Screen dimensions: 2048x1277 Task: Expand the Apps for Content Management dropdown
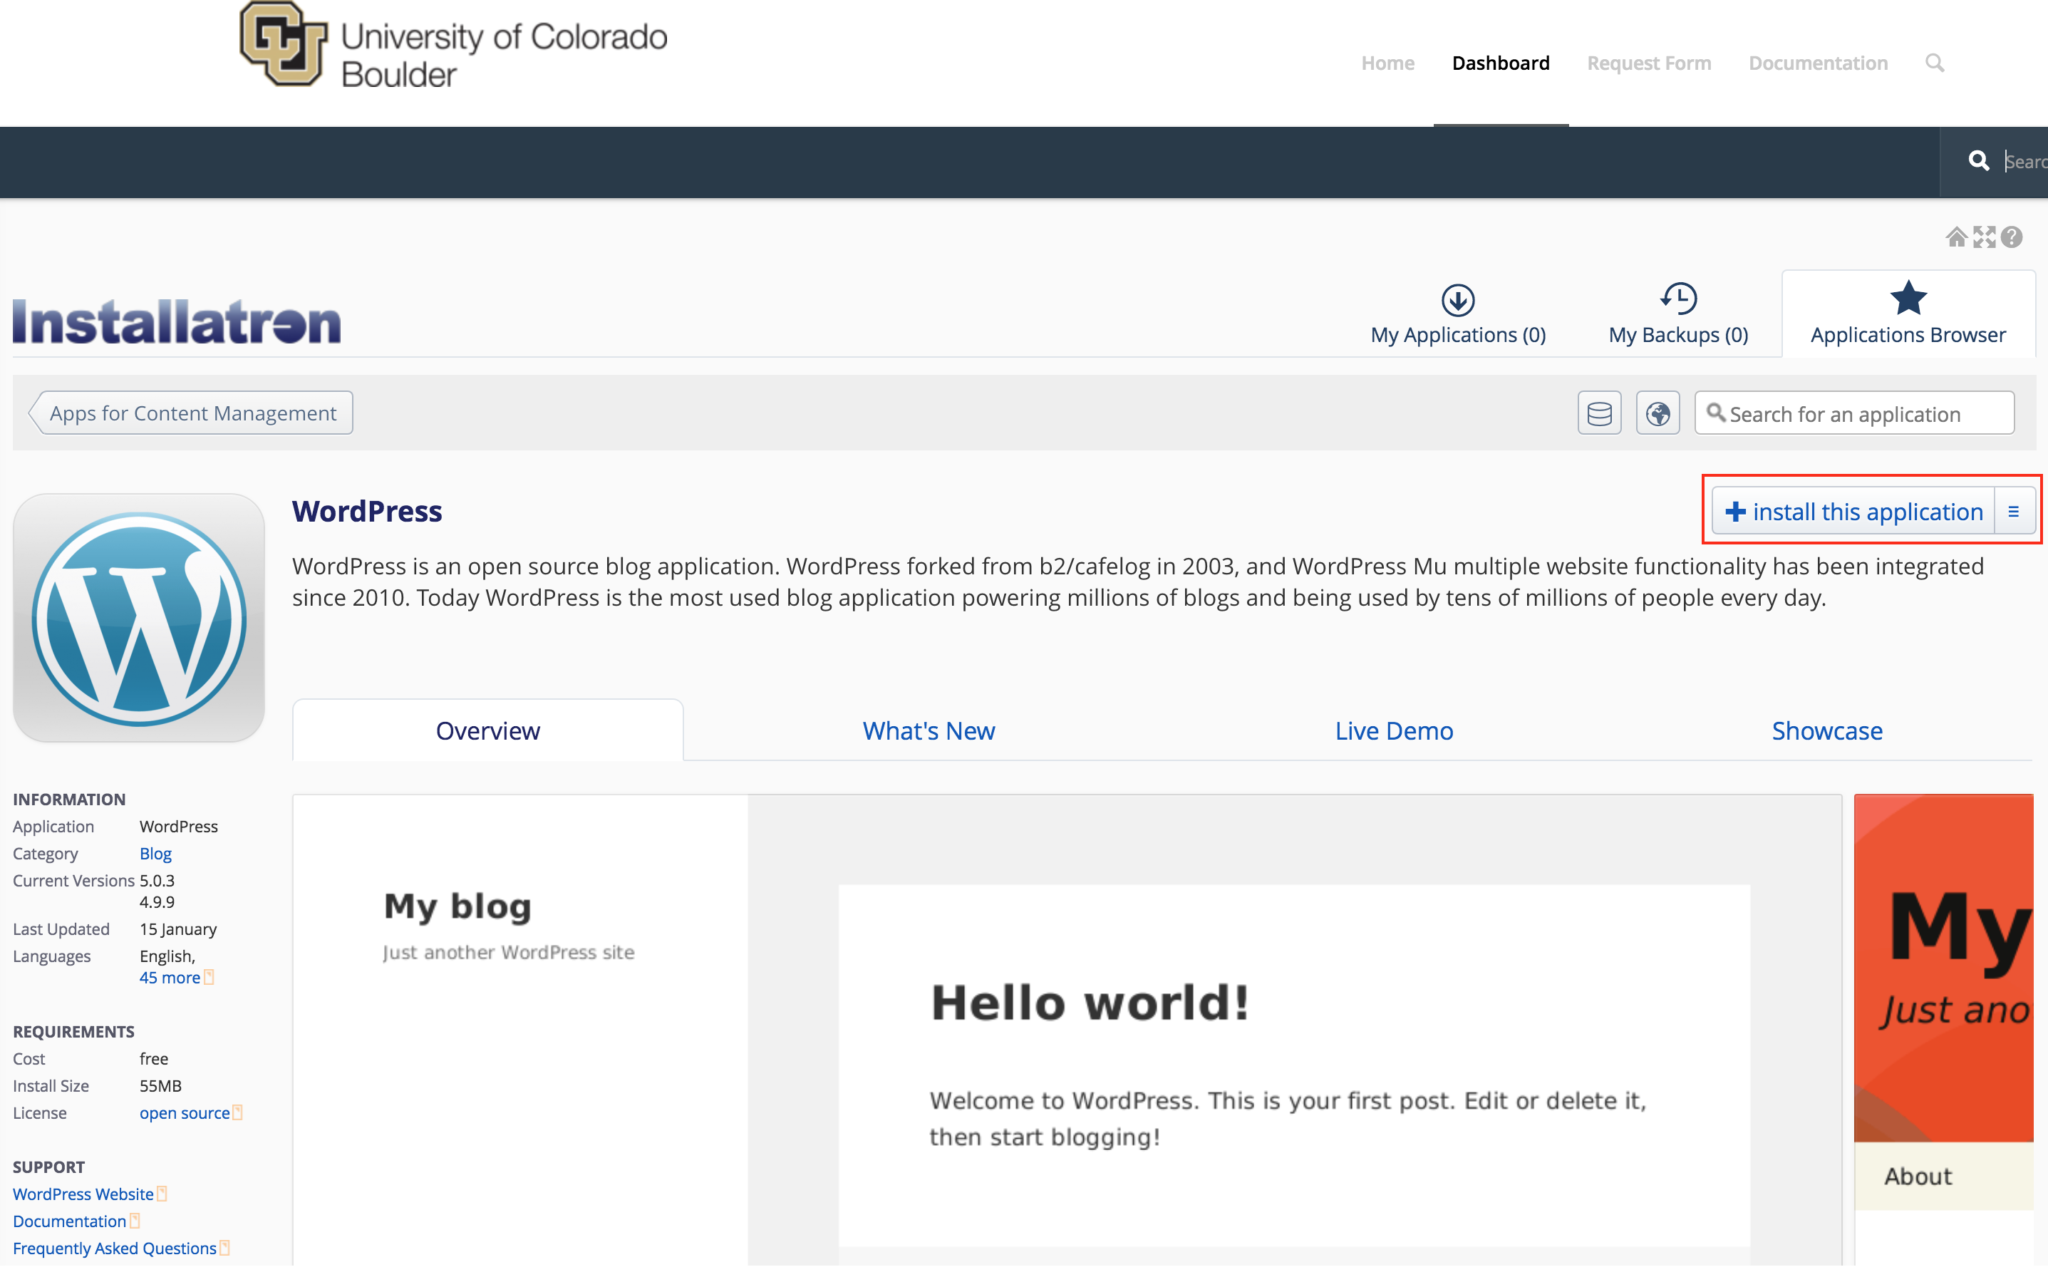191,412
